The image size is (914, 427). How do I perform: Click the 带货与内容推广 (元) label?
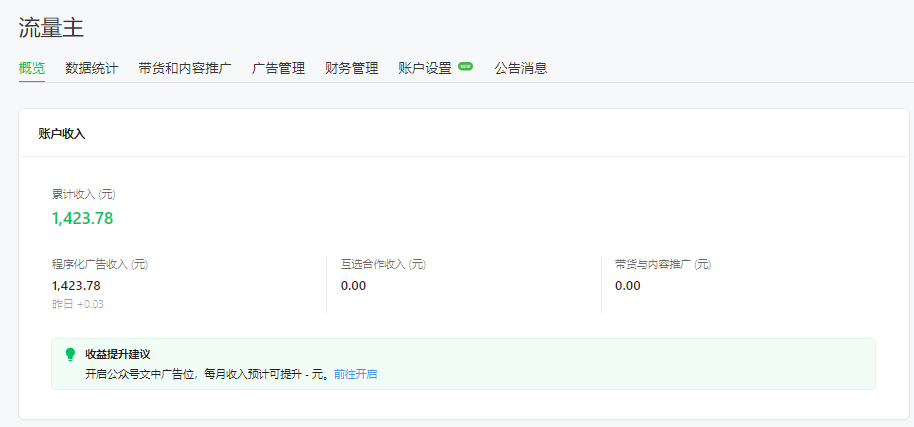(663, 264)
